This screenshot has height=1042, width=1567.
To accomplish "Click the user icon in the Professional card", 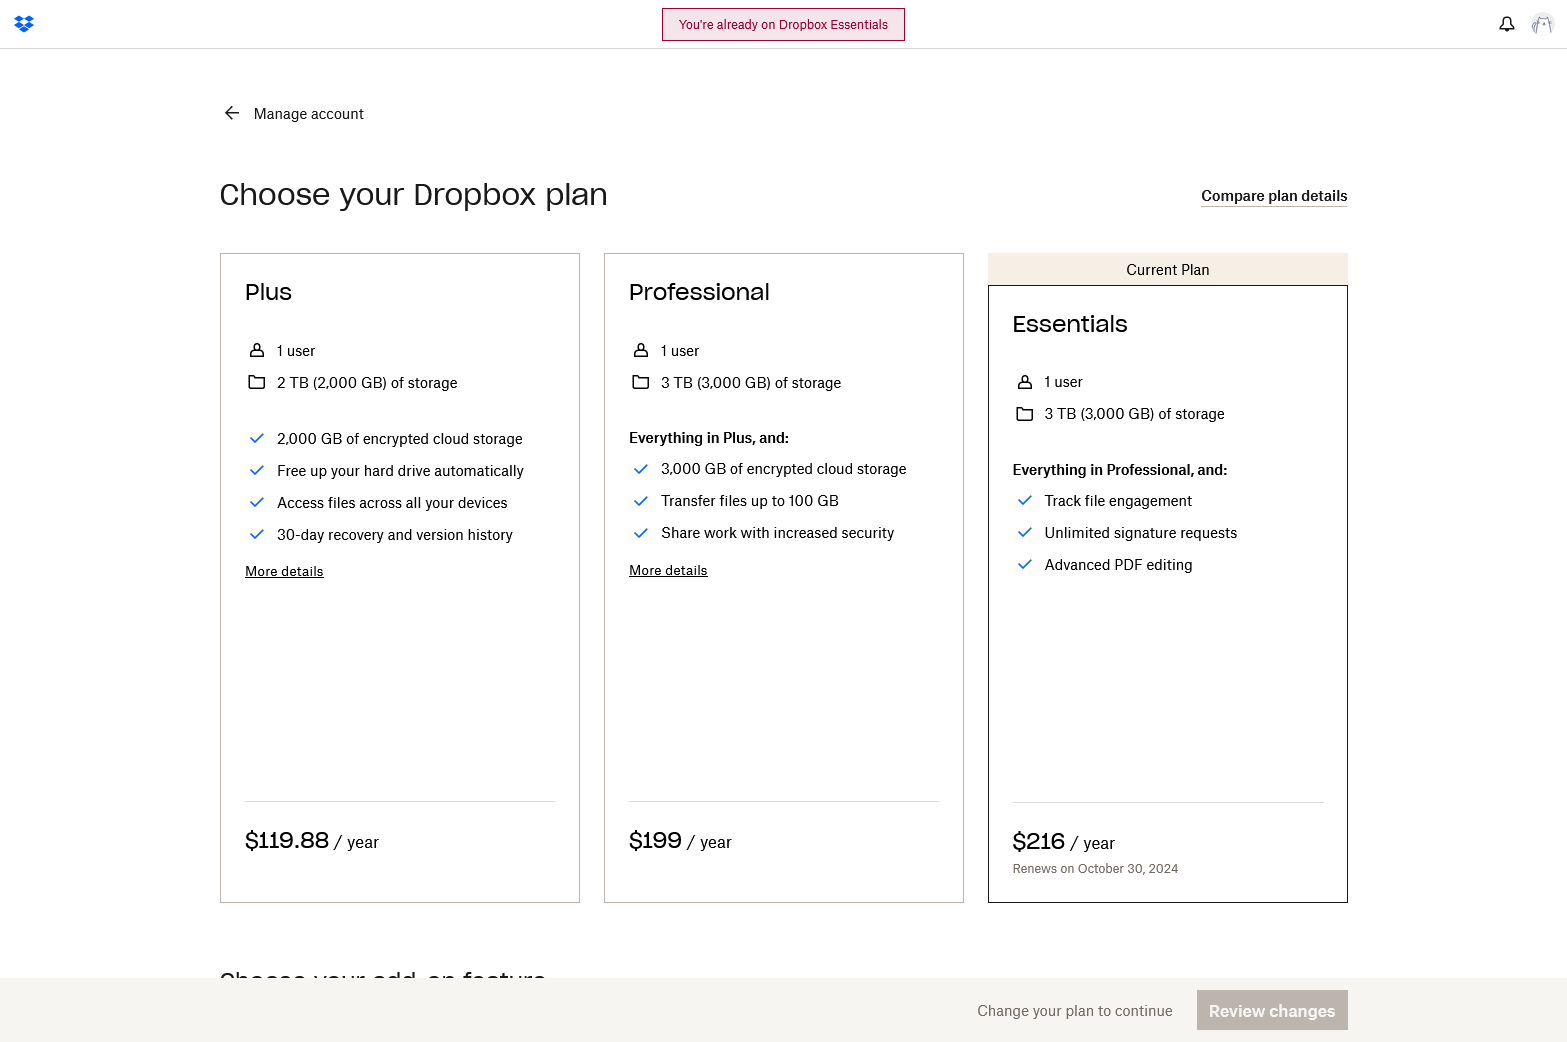I will point(641,350).
